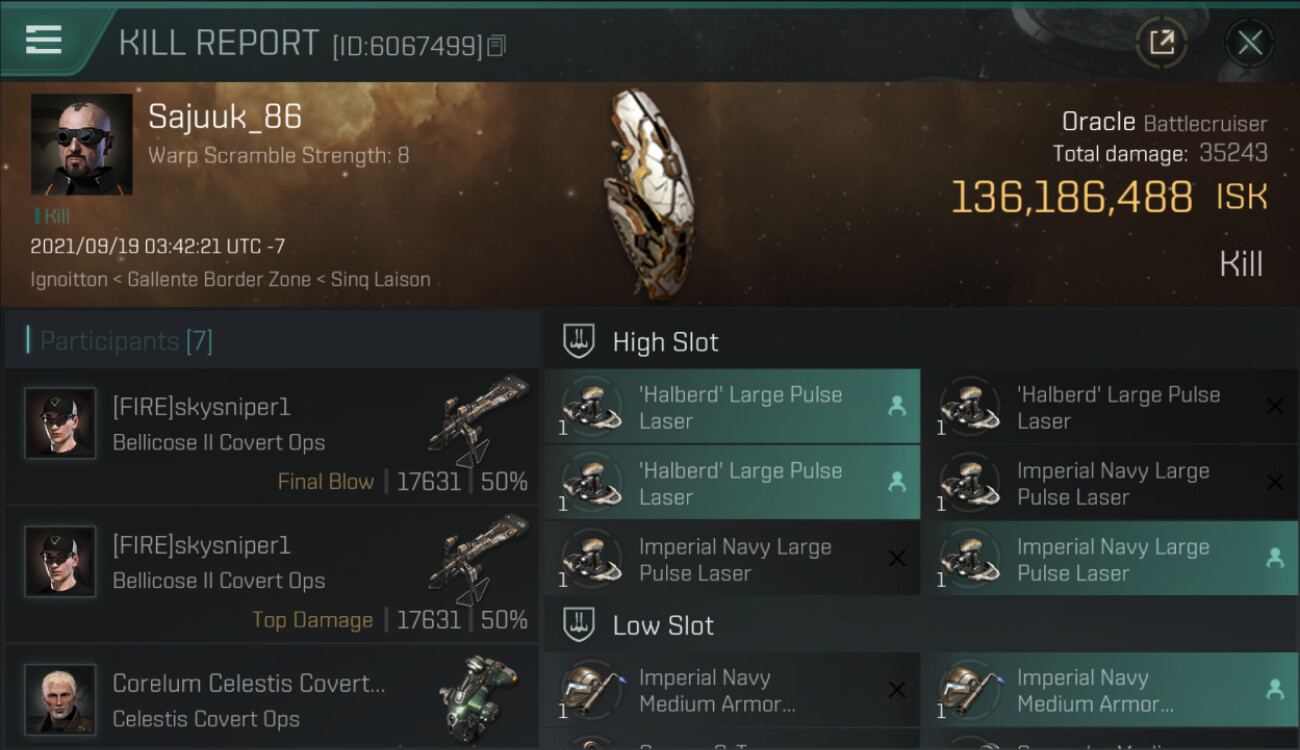Select the first highlighted 'Halberd' Large Pulse Laser

click(732, 407)
